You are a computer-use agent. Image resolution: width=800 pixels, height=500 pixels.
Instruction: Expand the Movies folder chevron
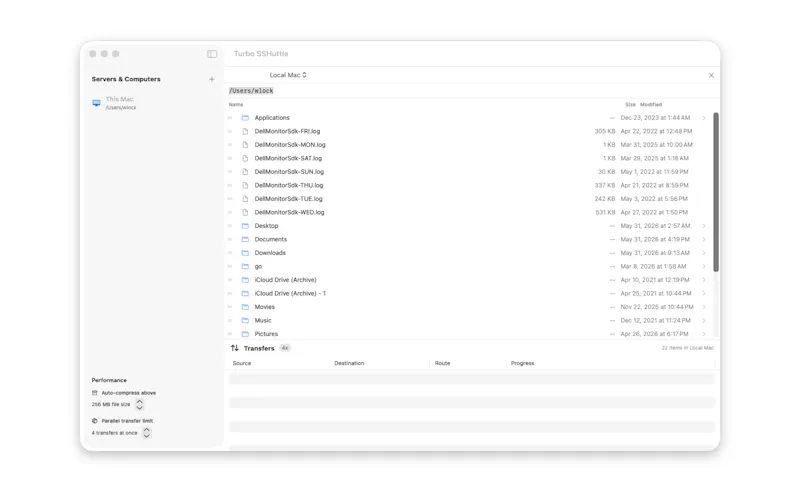pyautogui.click(x=704, y=307)
